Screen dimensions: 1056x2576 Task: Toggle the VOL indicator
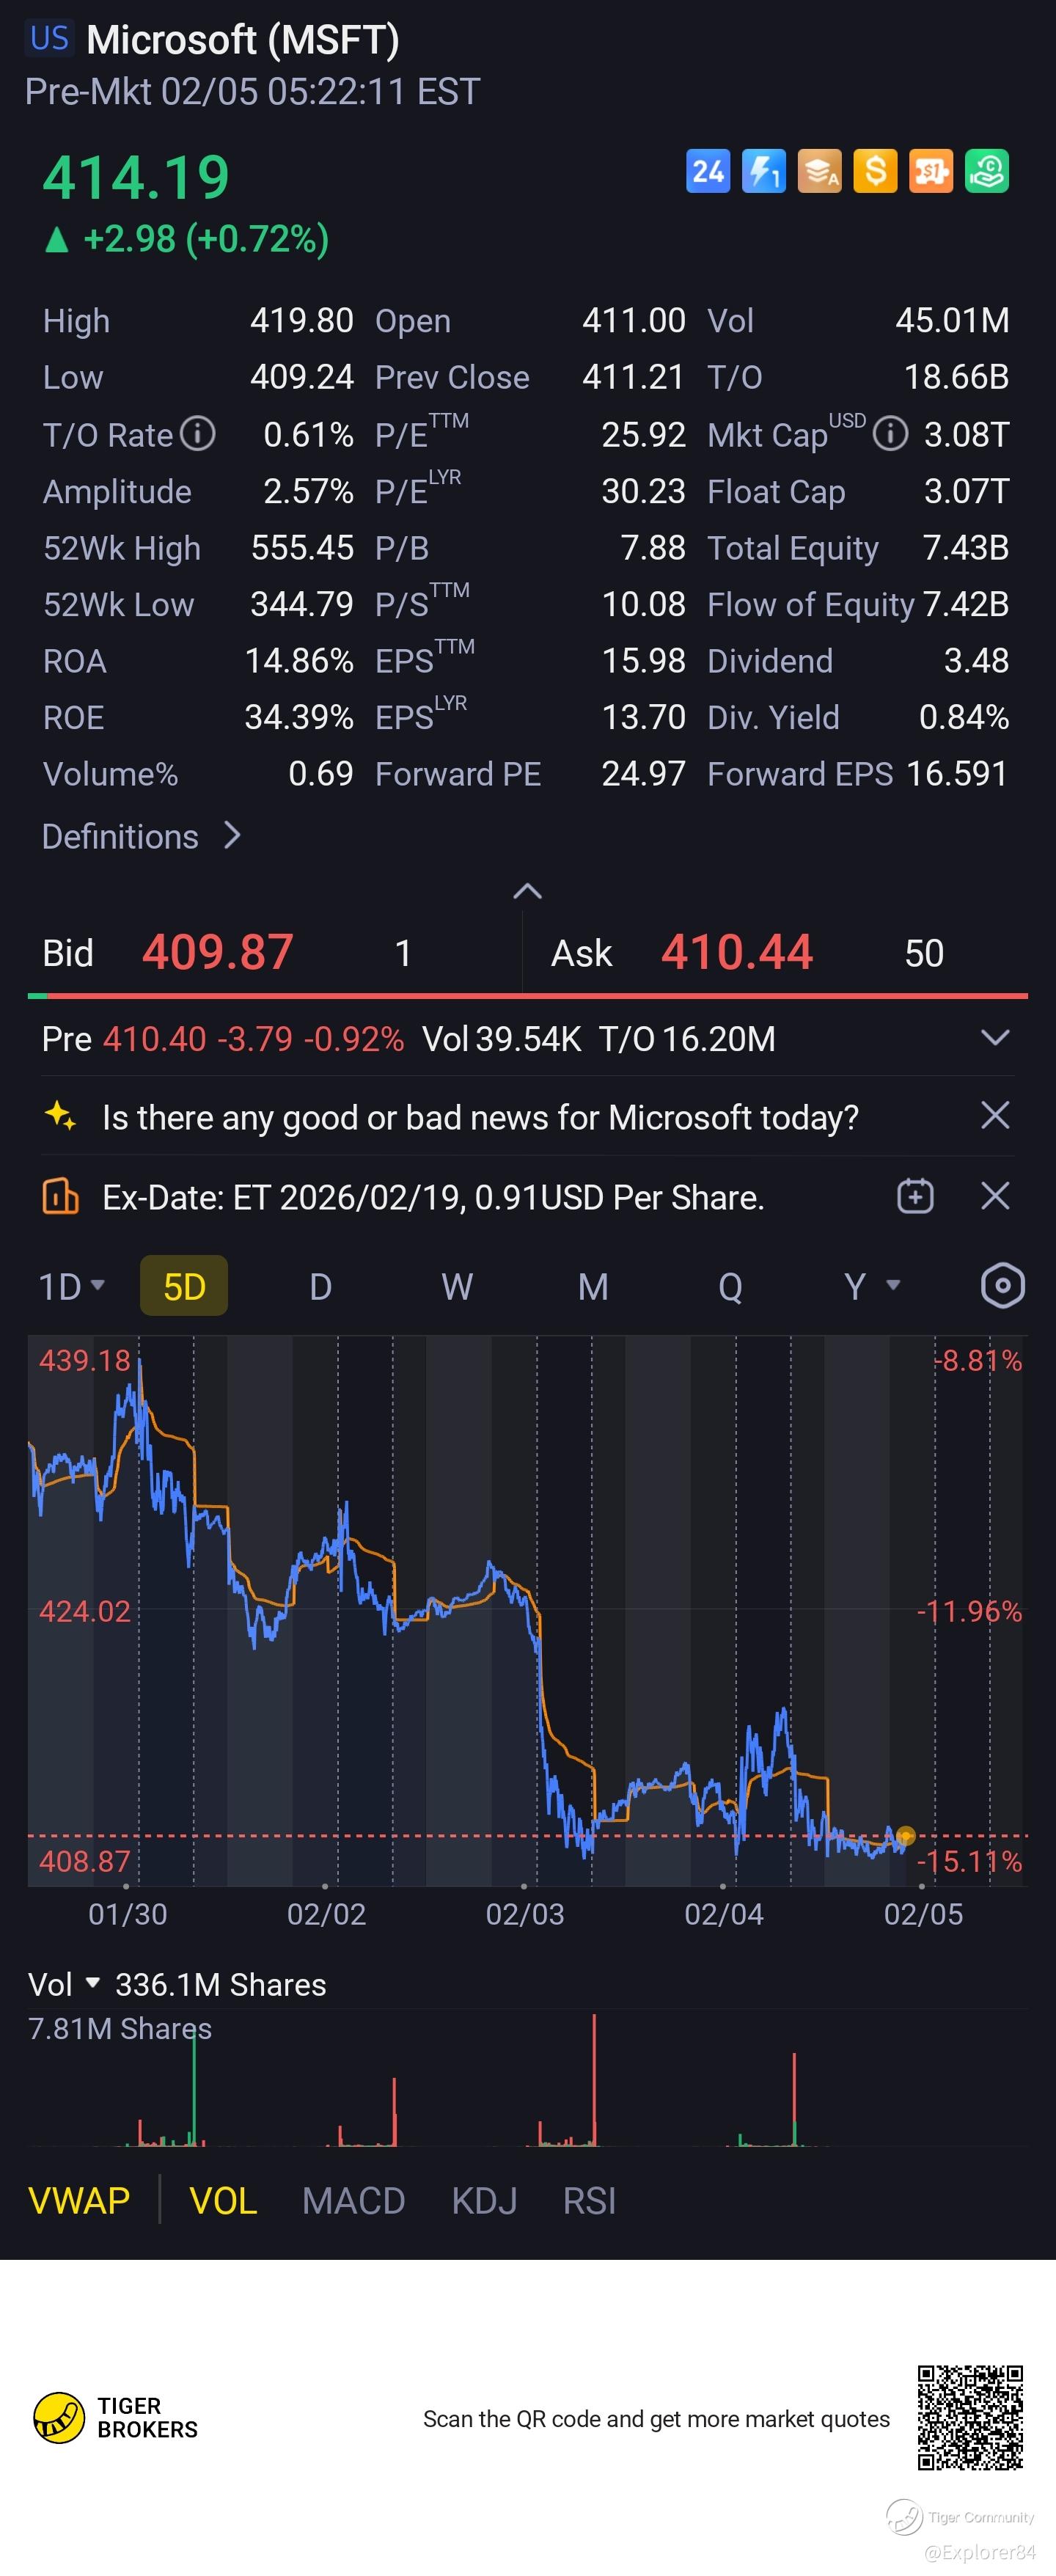223,2201
